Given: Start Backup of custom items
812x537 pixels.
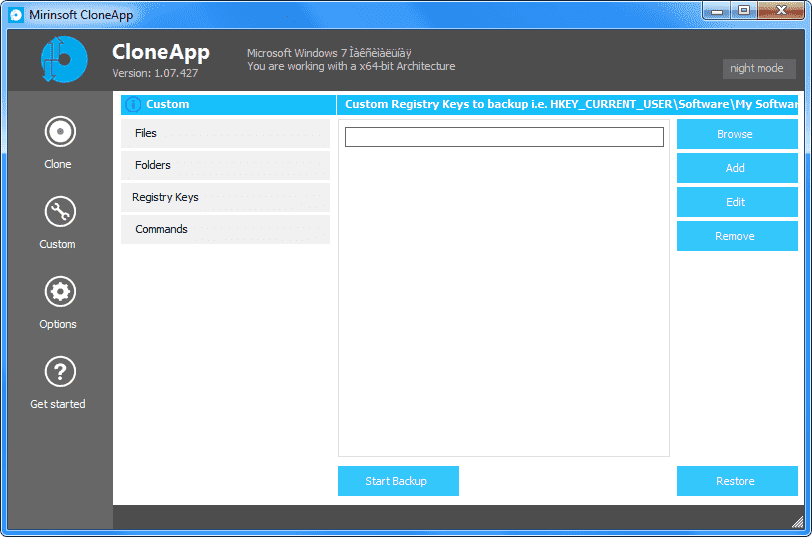Looking at the screenshot, I should point(397,481).
